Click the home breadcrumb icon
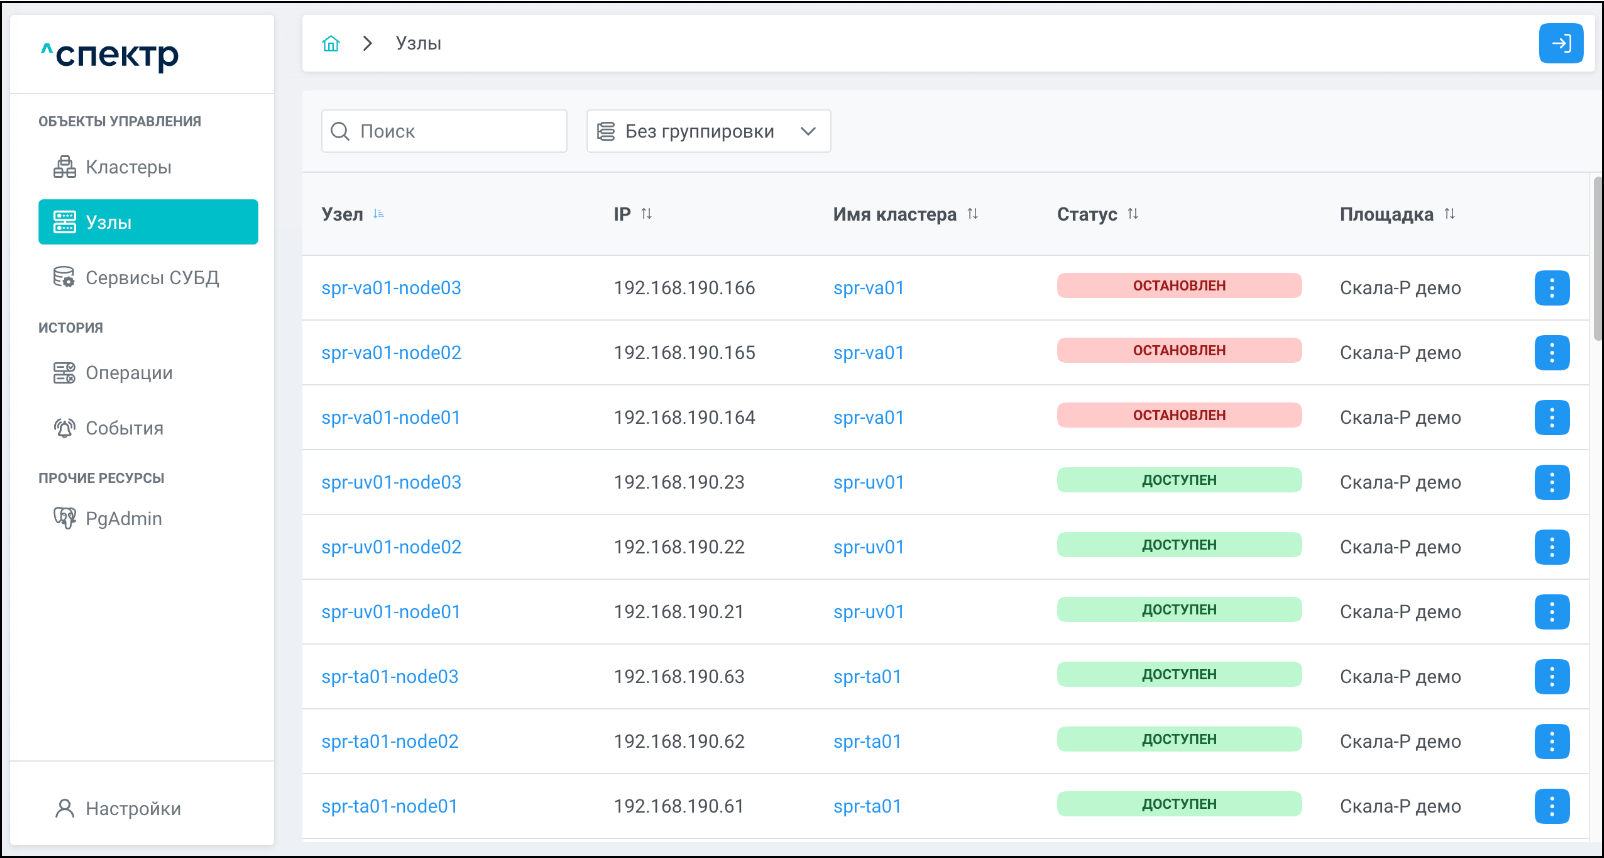The image size is (1604, 858). (x=331, y=43)
